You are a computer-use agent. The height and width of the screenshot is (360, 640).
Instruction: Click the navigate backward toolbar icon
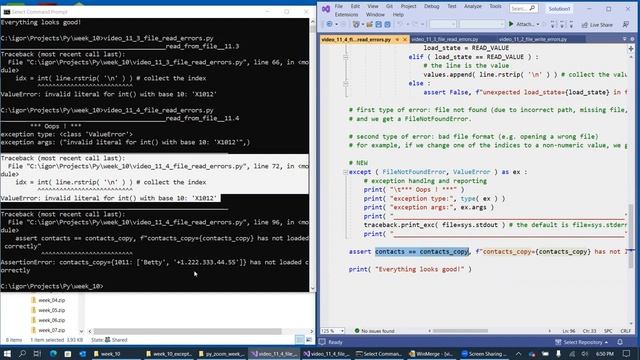tap(329, 24)
